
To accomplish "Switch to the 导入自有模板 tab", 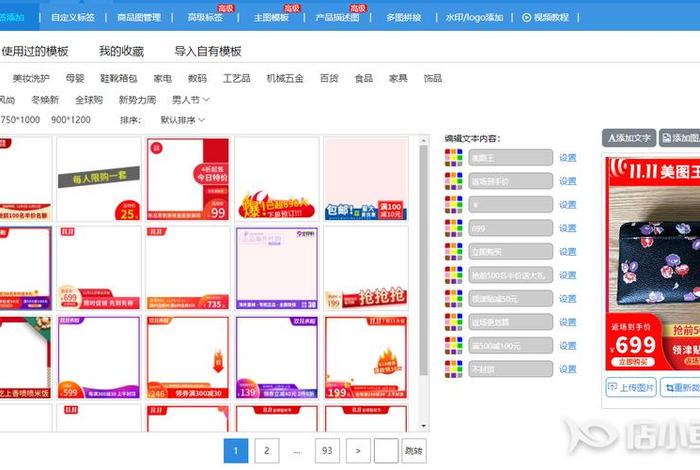I will [208, 51].
